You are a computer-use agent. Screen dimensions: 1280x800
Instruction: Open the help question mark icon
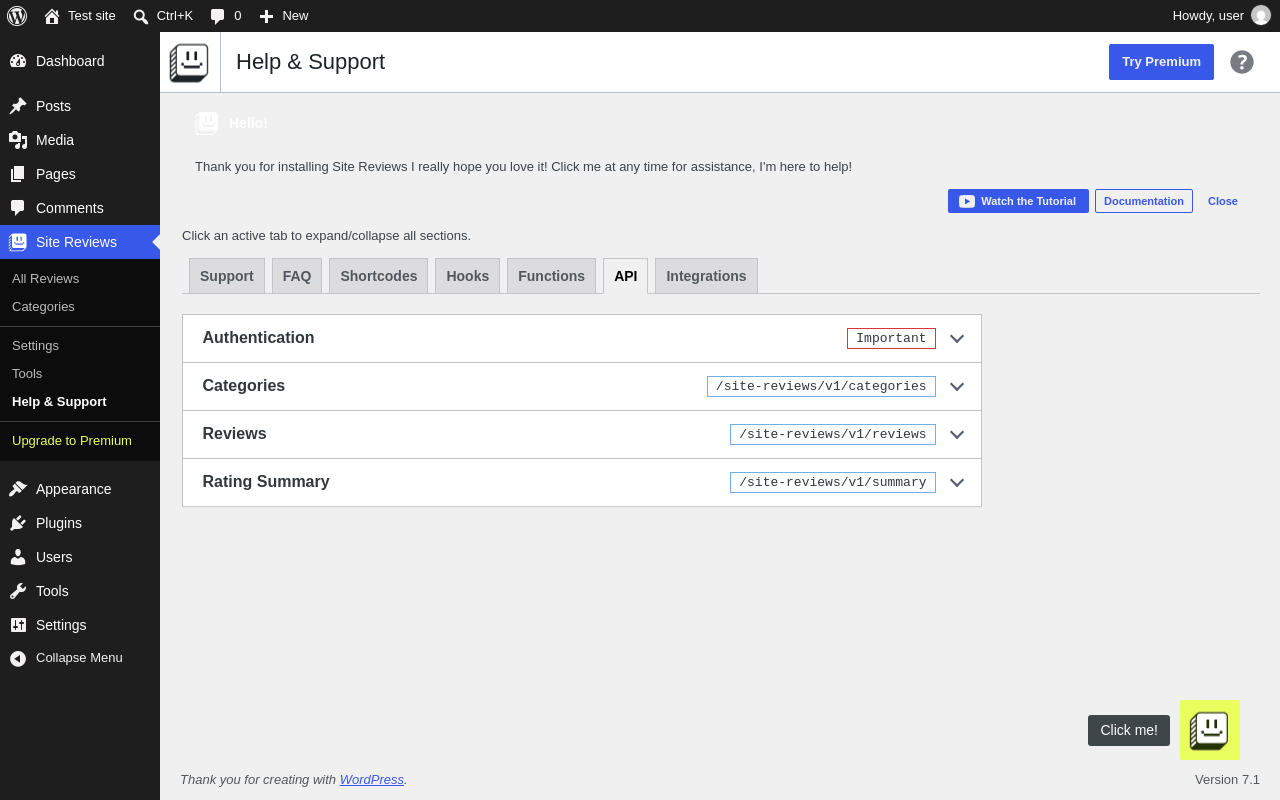(x=1242, y=62)
